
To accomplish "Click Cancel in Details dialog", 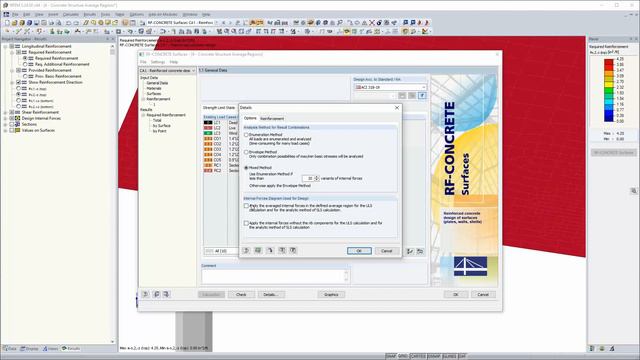I will click(x=387, y=251).
